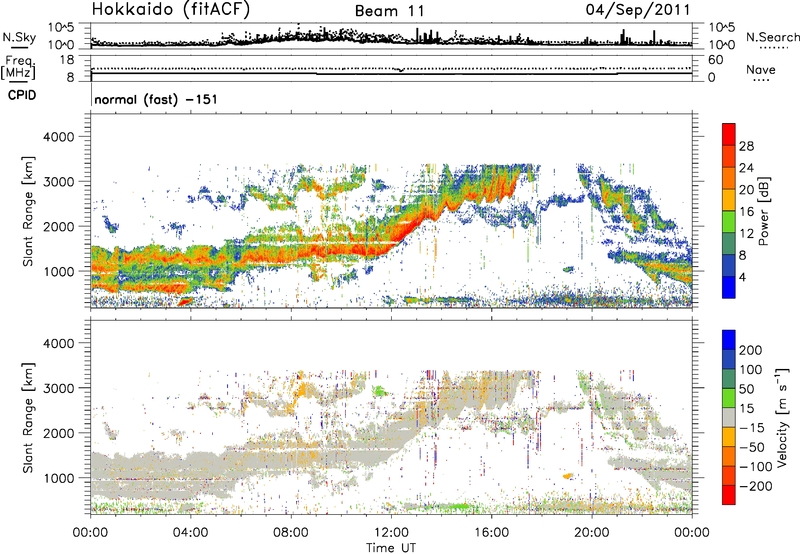The image size is (800, 554).
Task: Click the '08:00' time tick label
Action: coord(291,533)
